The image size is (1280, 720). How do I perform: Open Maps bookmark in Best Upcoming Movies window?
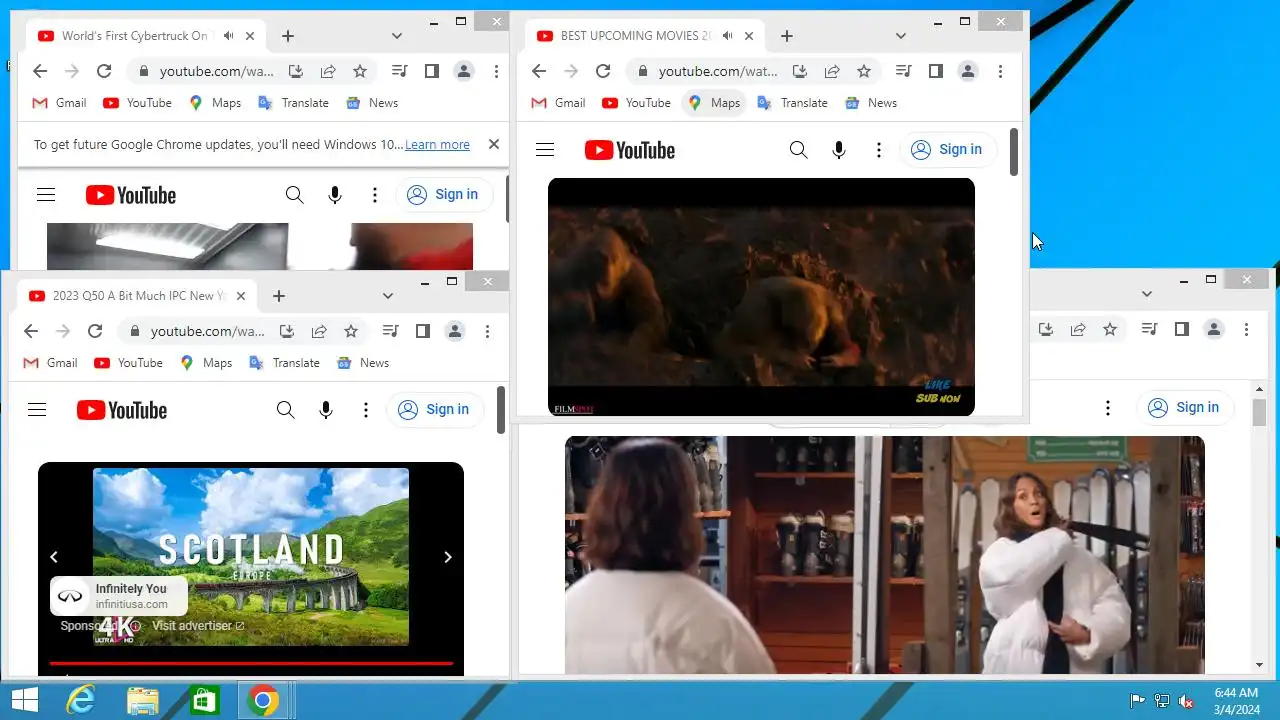coord(715,103)
